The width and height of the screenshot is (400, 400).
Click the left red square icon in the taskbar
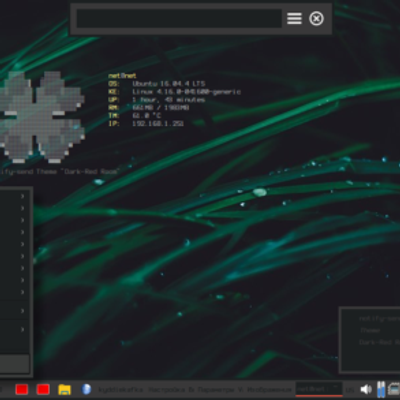point(22,389)
